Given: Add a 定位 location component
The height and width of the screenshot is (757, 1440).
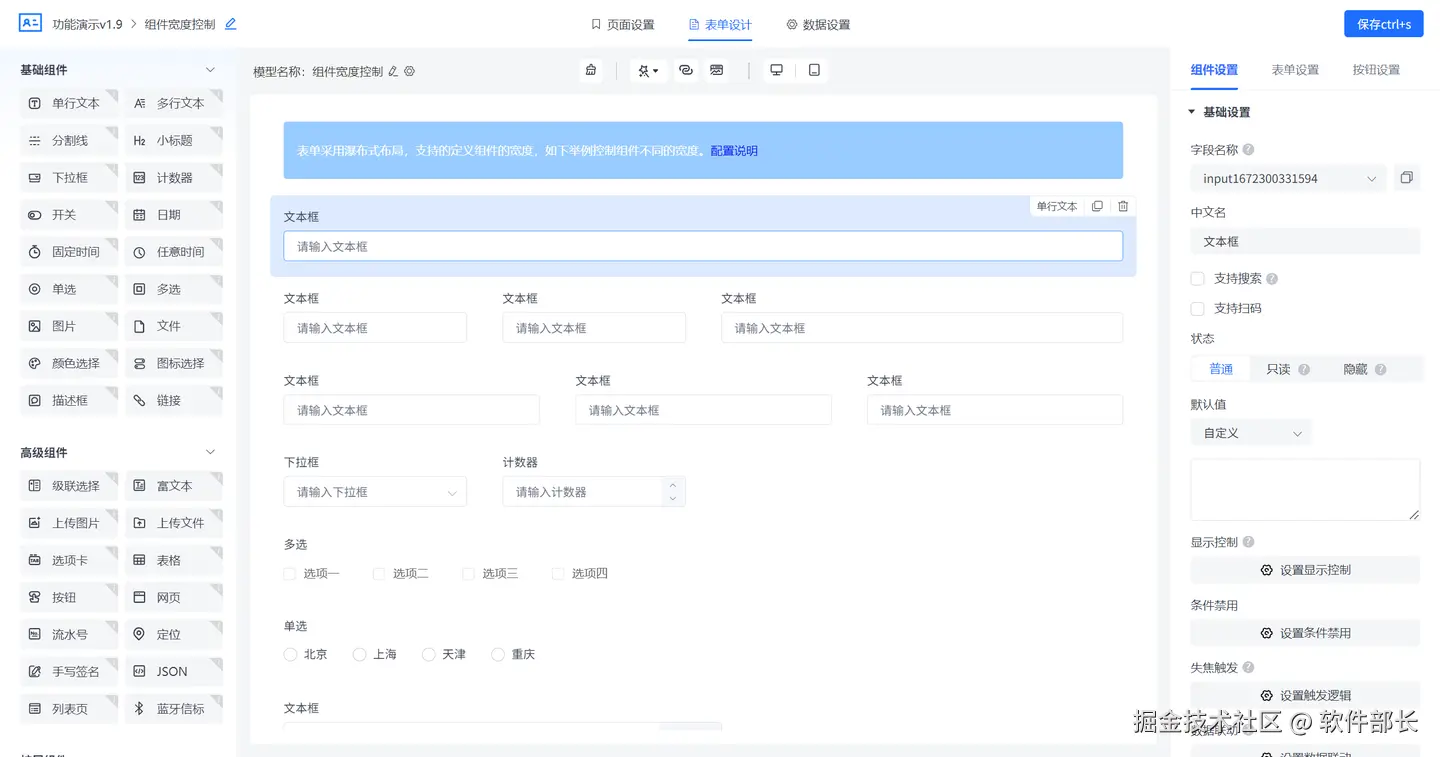Looking at the screenshot, I should pos(173,635).
